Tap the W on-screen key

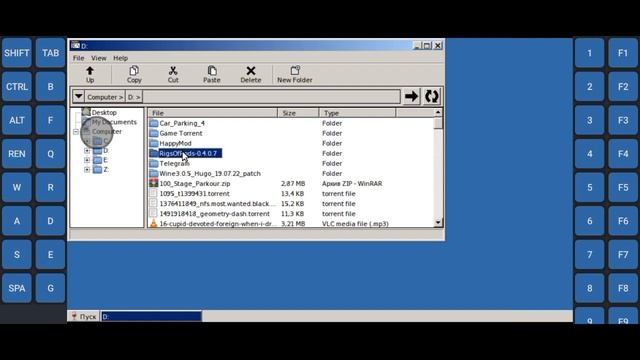[17, 187]
